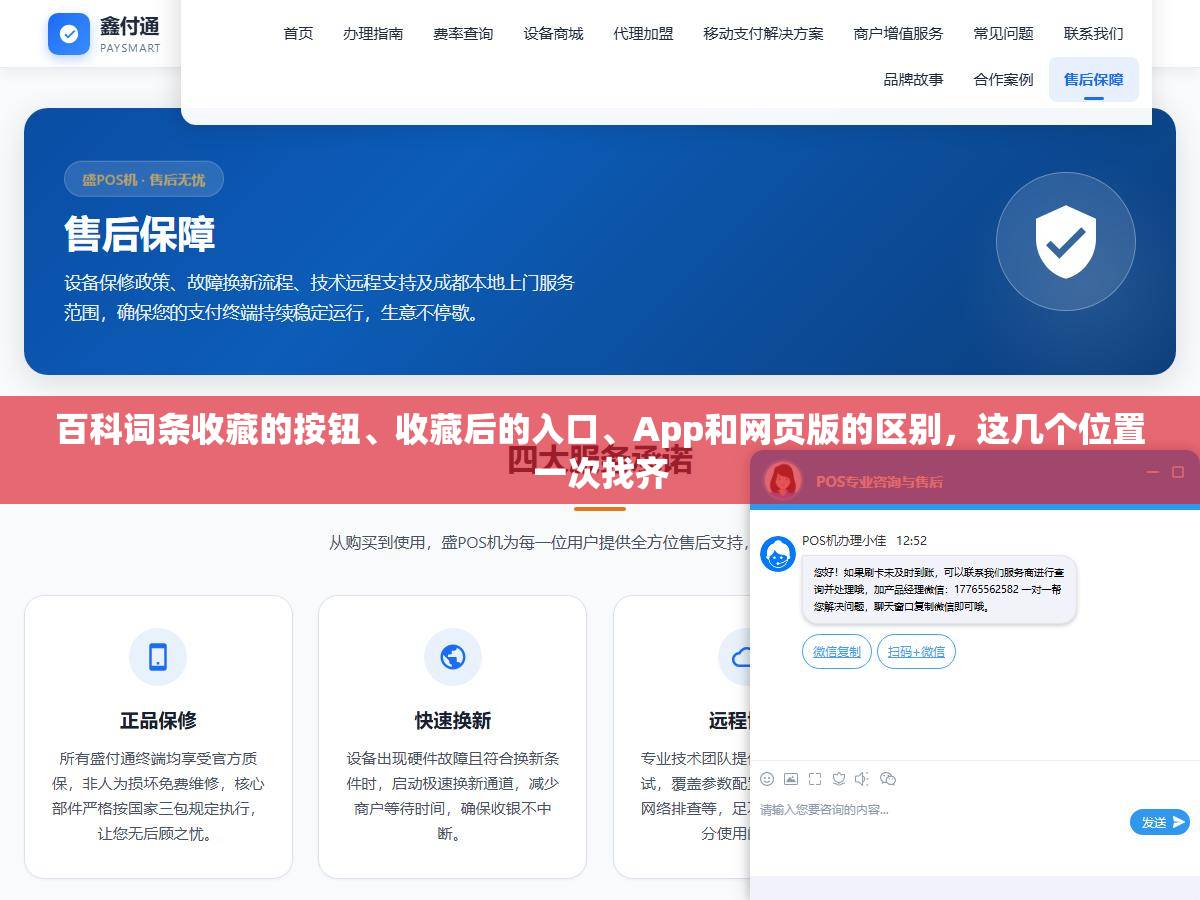Click the red-haired avatar in chat header

coord(783,480)
